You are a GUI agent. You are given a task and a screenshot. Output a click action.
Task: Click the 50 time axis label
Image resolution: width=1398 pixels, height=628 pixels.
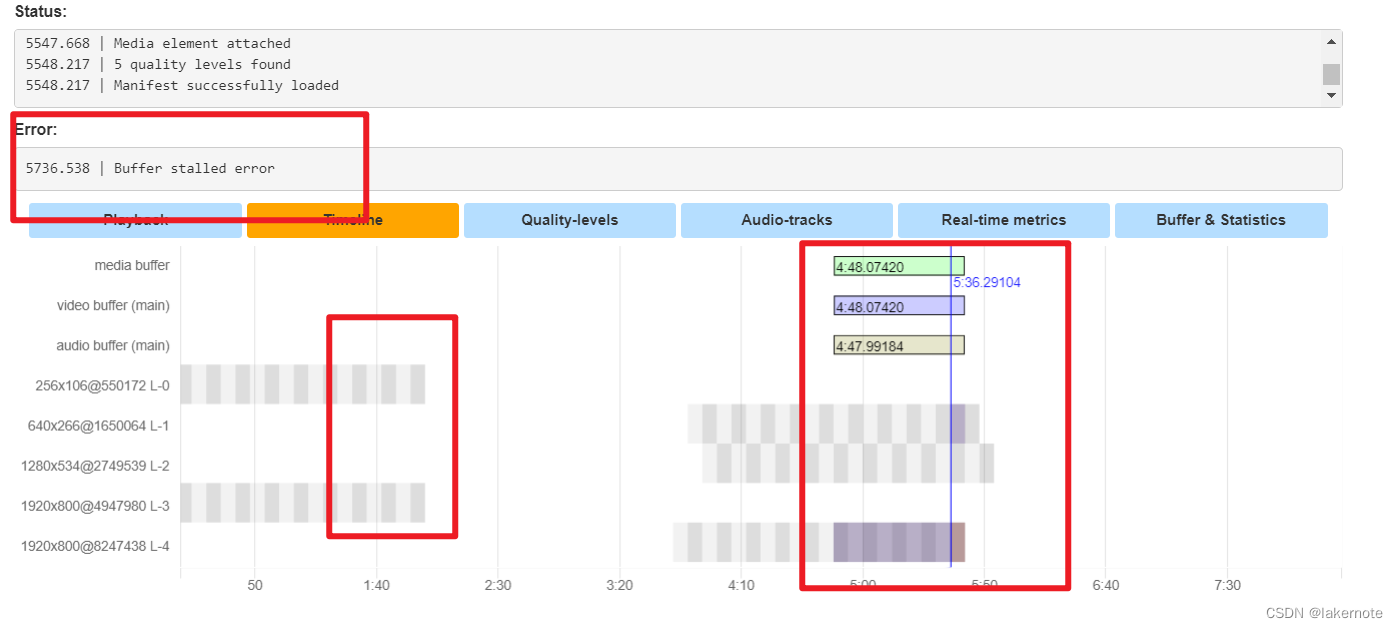255,585
